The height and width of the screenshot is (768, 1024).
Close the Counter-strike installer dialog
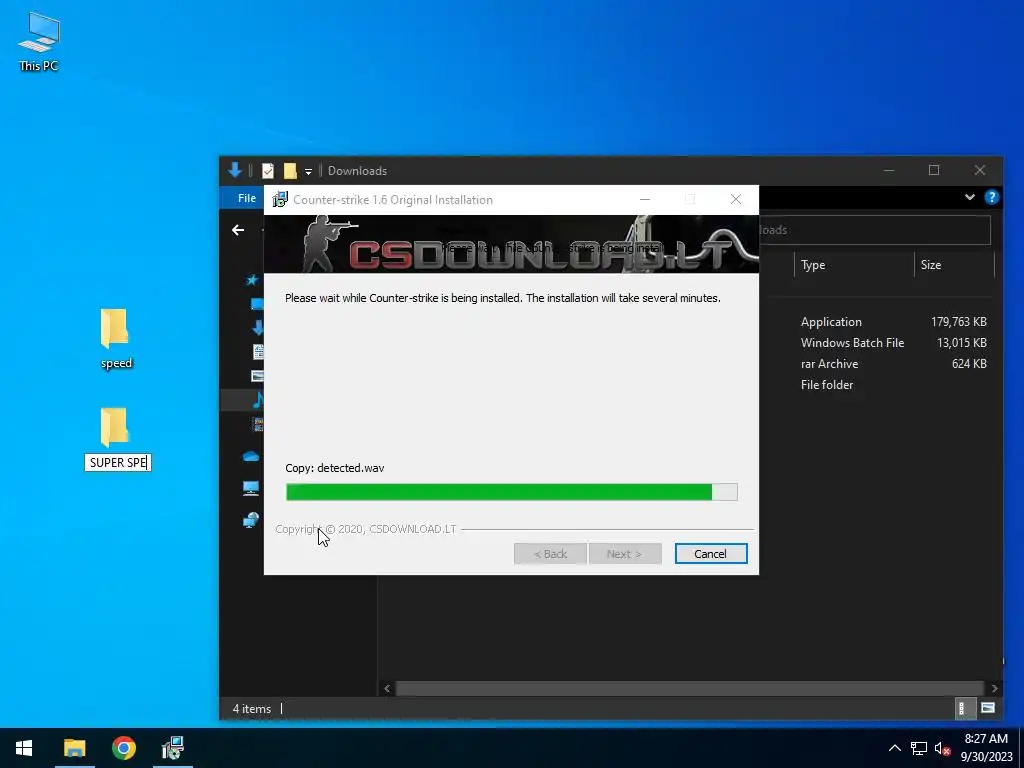click(736, 200)
